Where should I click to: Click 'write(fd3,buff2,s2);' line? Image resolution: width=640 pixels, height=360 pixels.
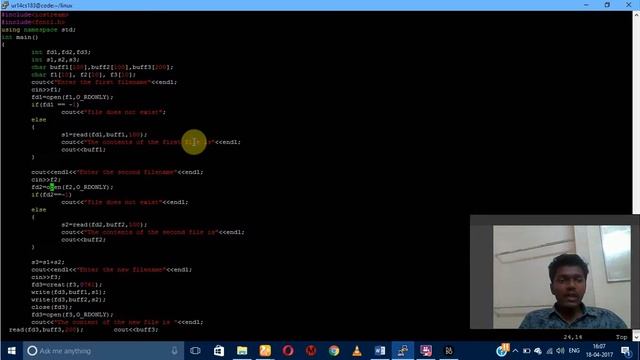(x=69, y=300)
